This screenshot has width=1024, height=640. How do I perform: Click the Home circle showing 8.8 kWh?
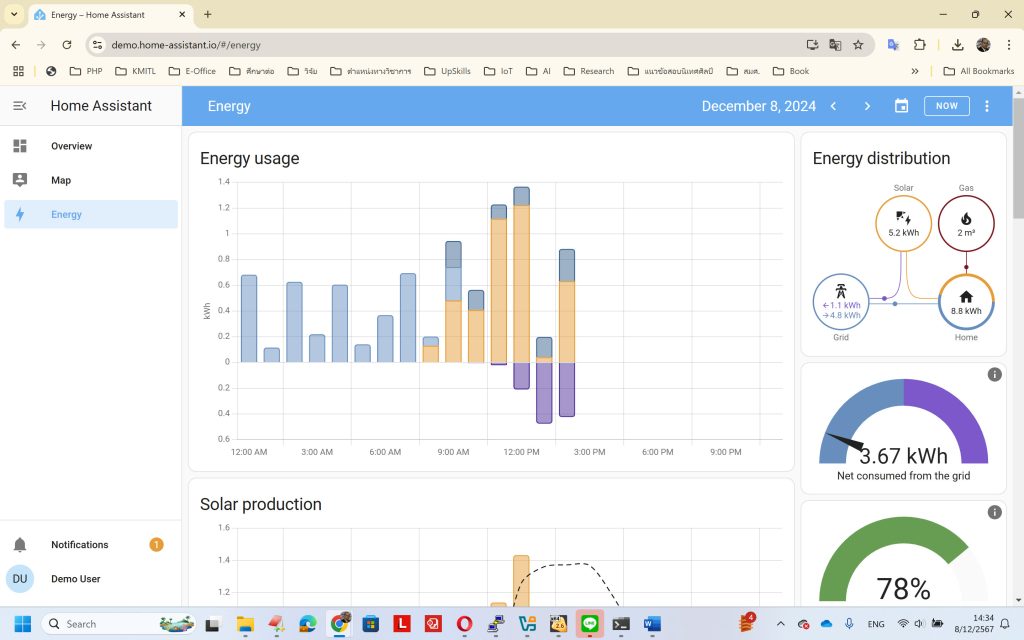pyautogui.click(x=966, y=302)
